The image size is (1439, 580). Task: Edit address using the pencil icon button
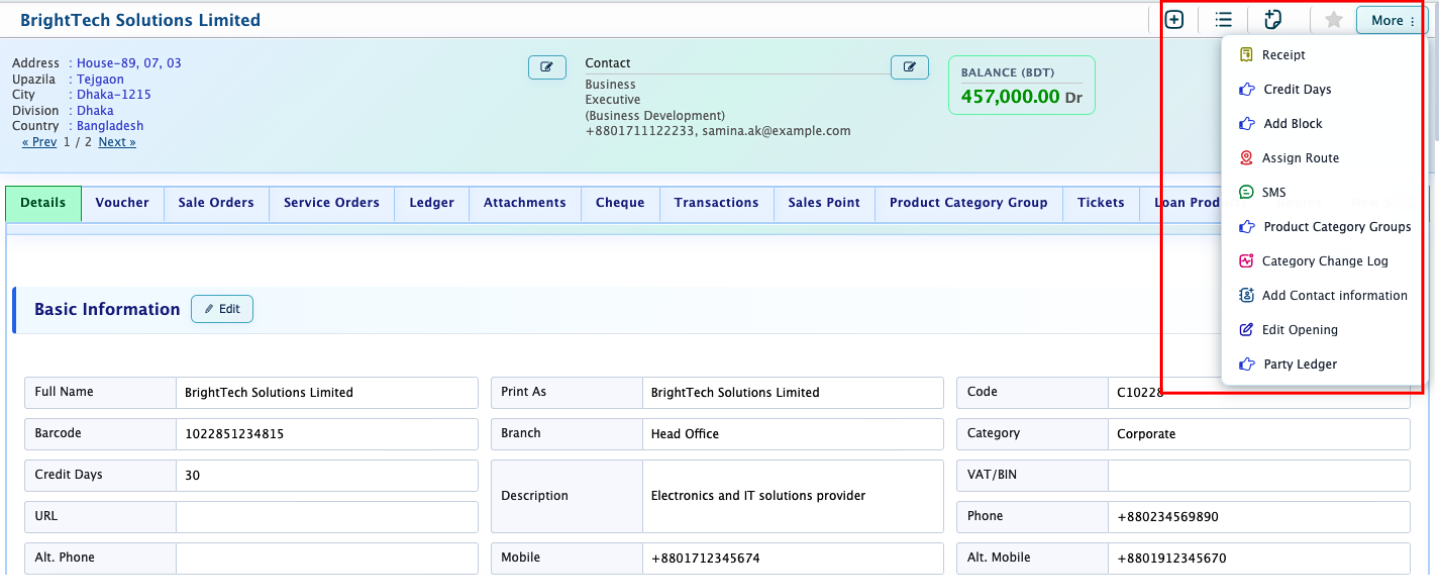point(547,67)
